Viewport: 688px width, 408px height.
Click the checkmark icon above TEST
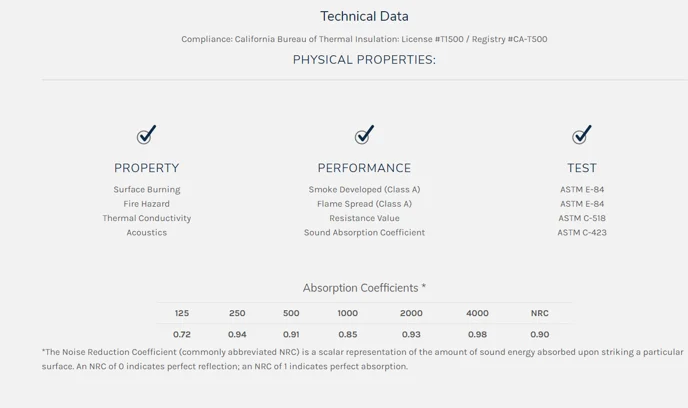coord(582,135)
